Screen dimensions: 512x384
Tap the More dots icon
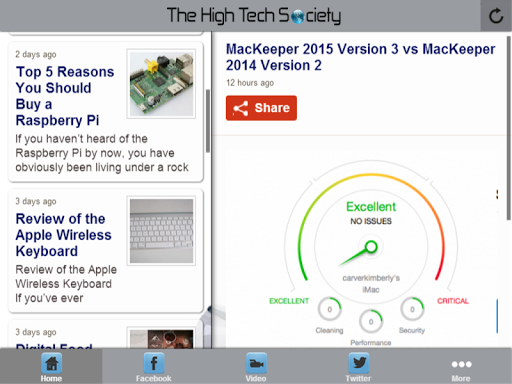coord(461,364)
